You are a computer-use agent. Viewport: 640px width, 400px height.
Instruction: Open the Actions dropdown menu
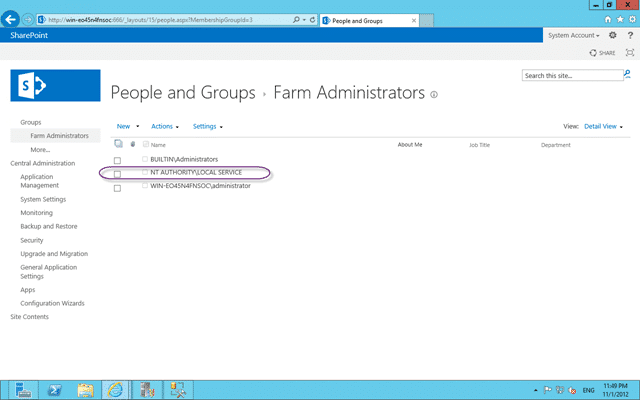click(x=165, y=127)
